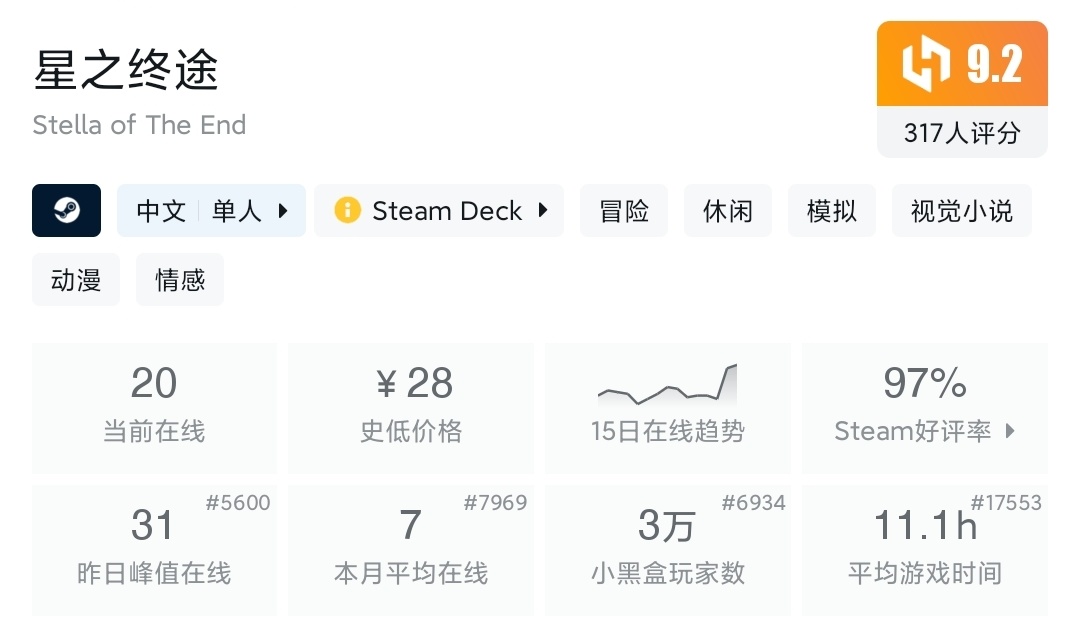Click the Xiaoheihe logo in score badge

click(926, 64)
